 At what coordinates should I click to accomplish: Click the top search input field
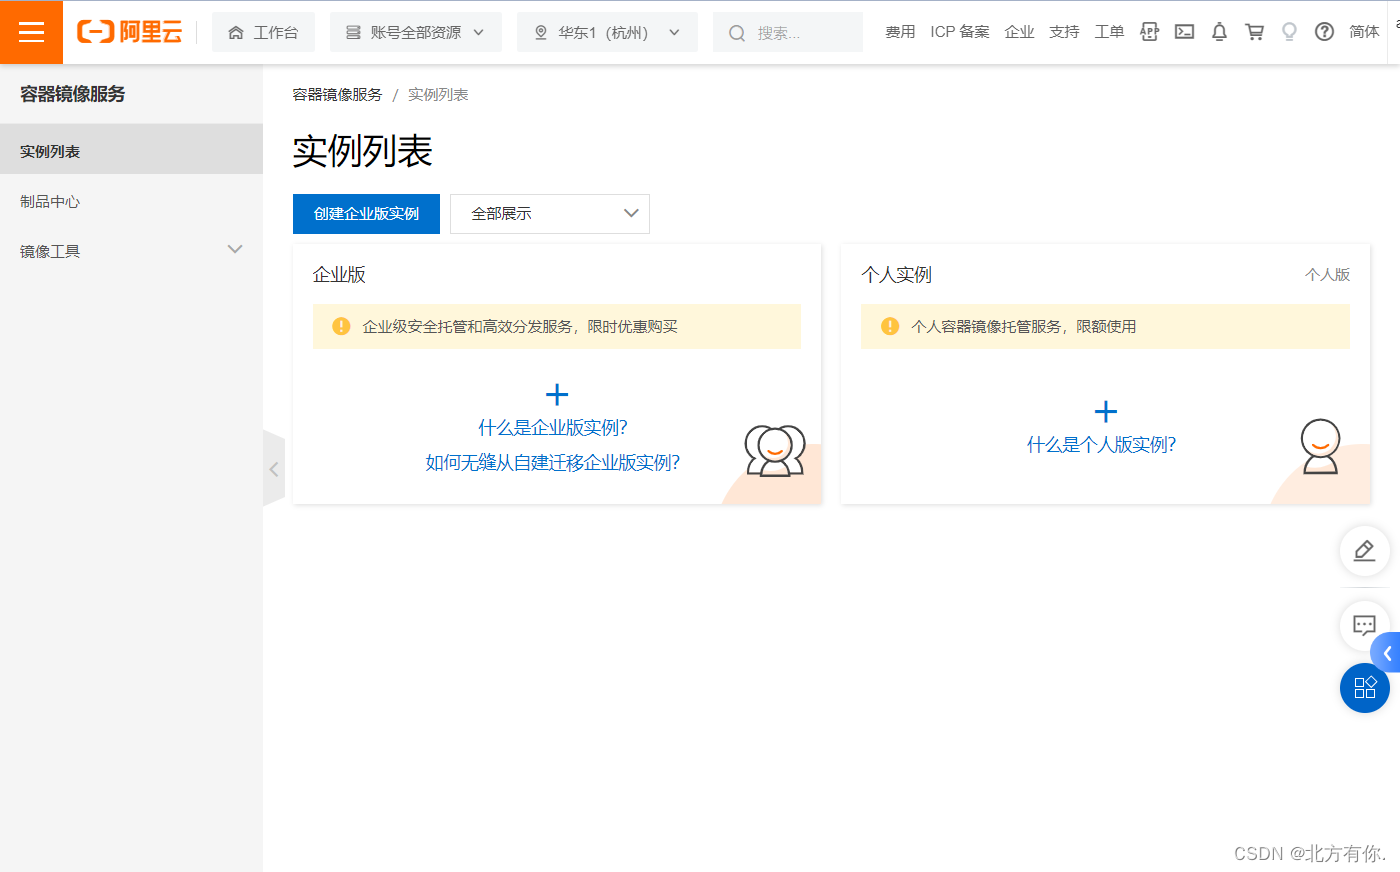[x=788, y=32]
